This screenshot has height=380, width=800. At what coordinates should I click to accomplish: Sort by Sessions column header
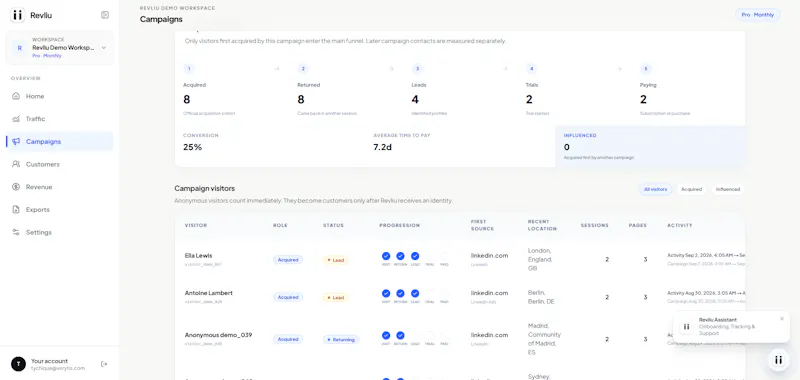594,225
